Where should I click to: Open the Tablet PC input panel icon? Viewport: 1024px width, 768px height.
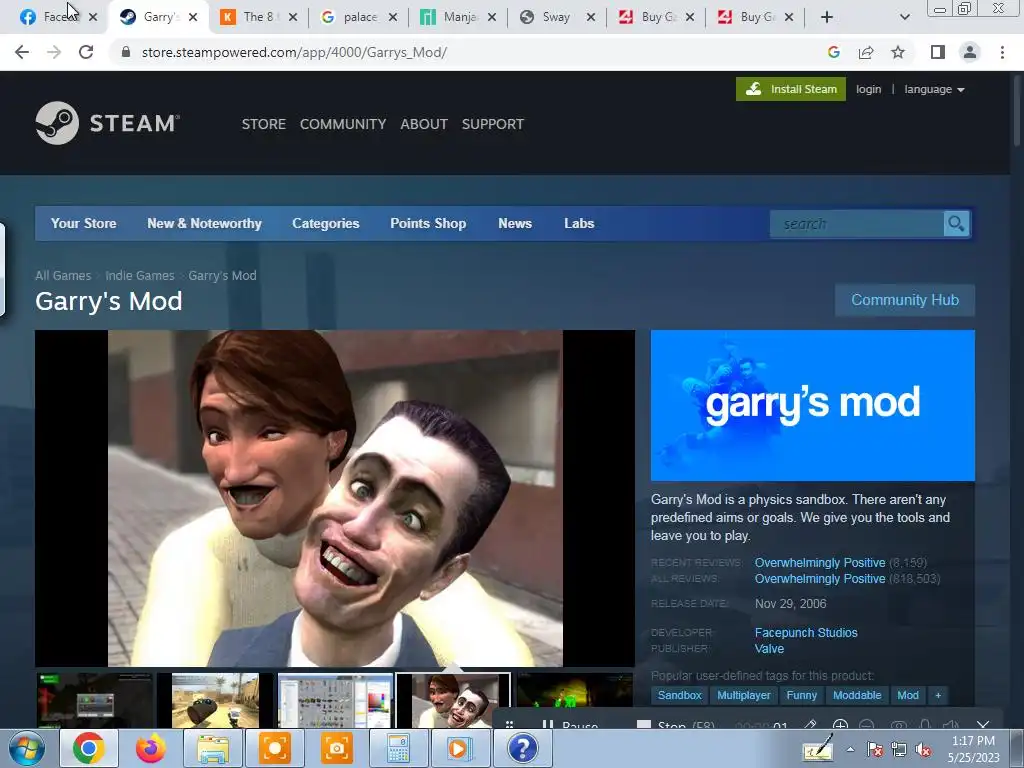click(818, 749)
